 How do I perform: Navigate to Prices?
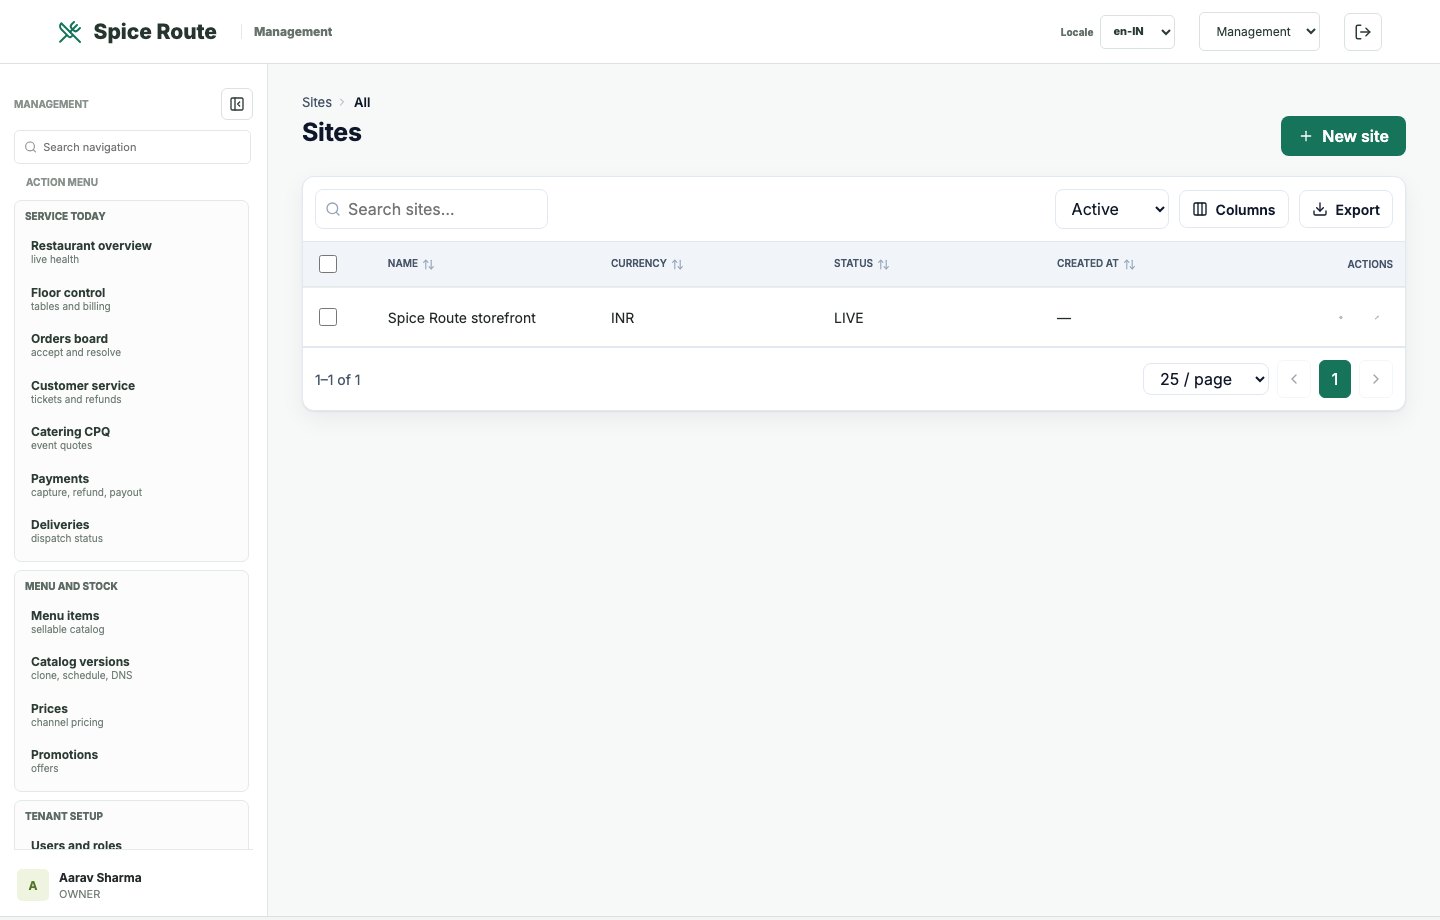click(x=131, y=715)
